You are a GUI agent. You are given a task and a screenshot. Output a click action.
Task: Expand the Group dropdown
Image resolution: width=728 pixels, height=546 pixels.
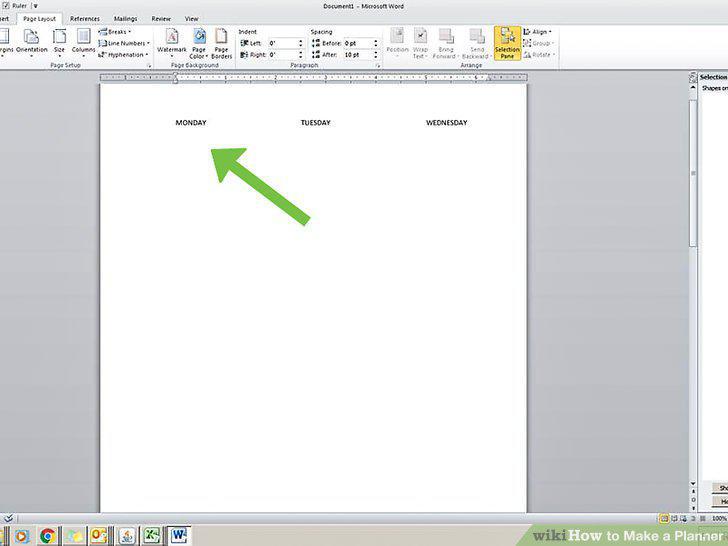[538, 43]
